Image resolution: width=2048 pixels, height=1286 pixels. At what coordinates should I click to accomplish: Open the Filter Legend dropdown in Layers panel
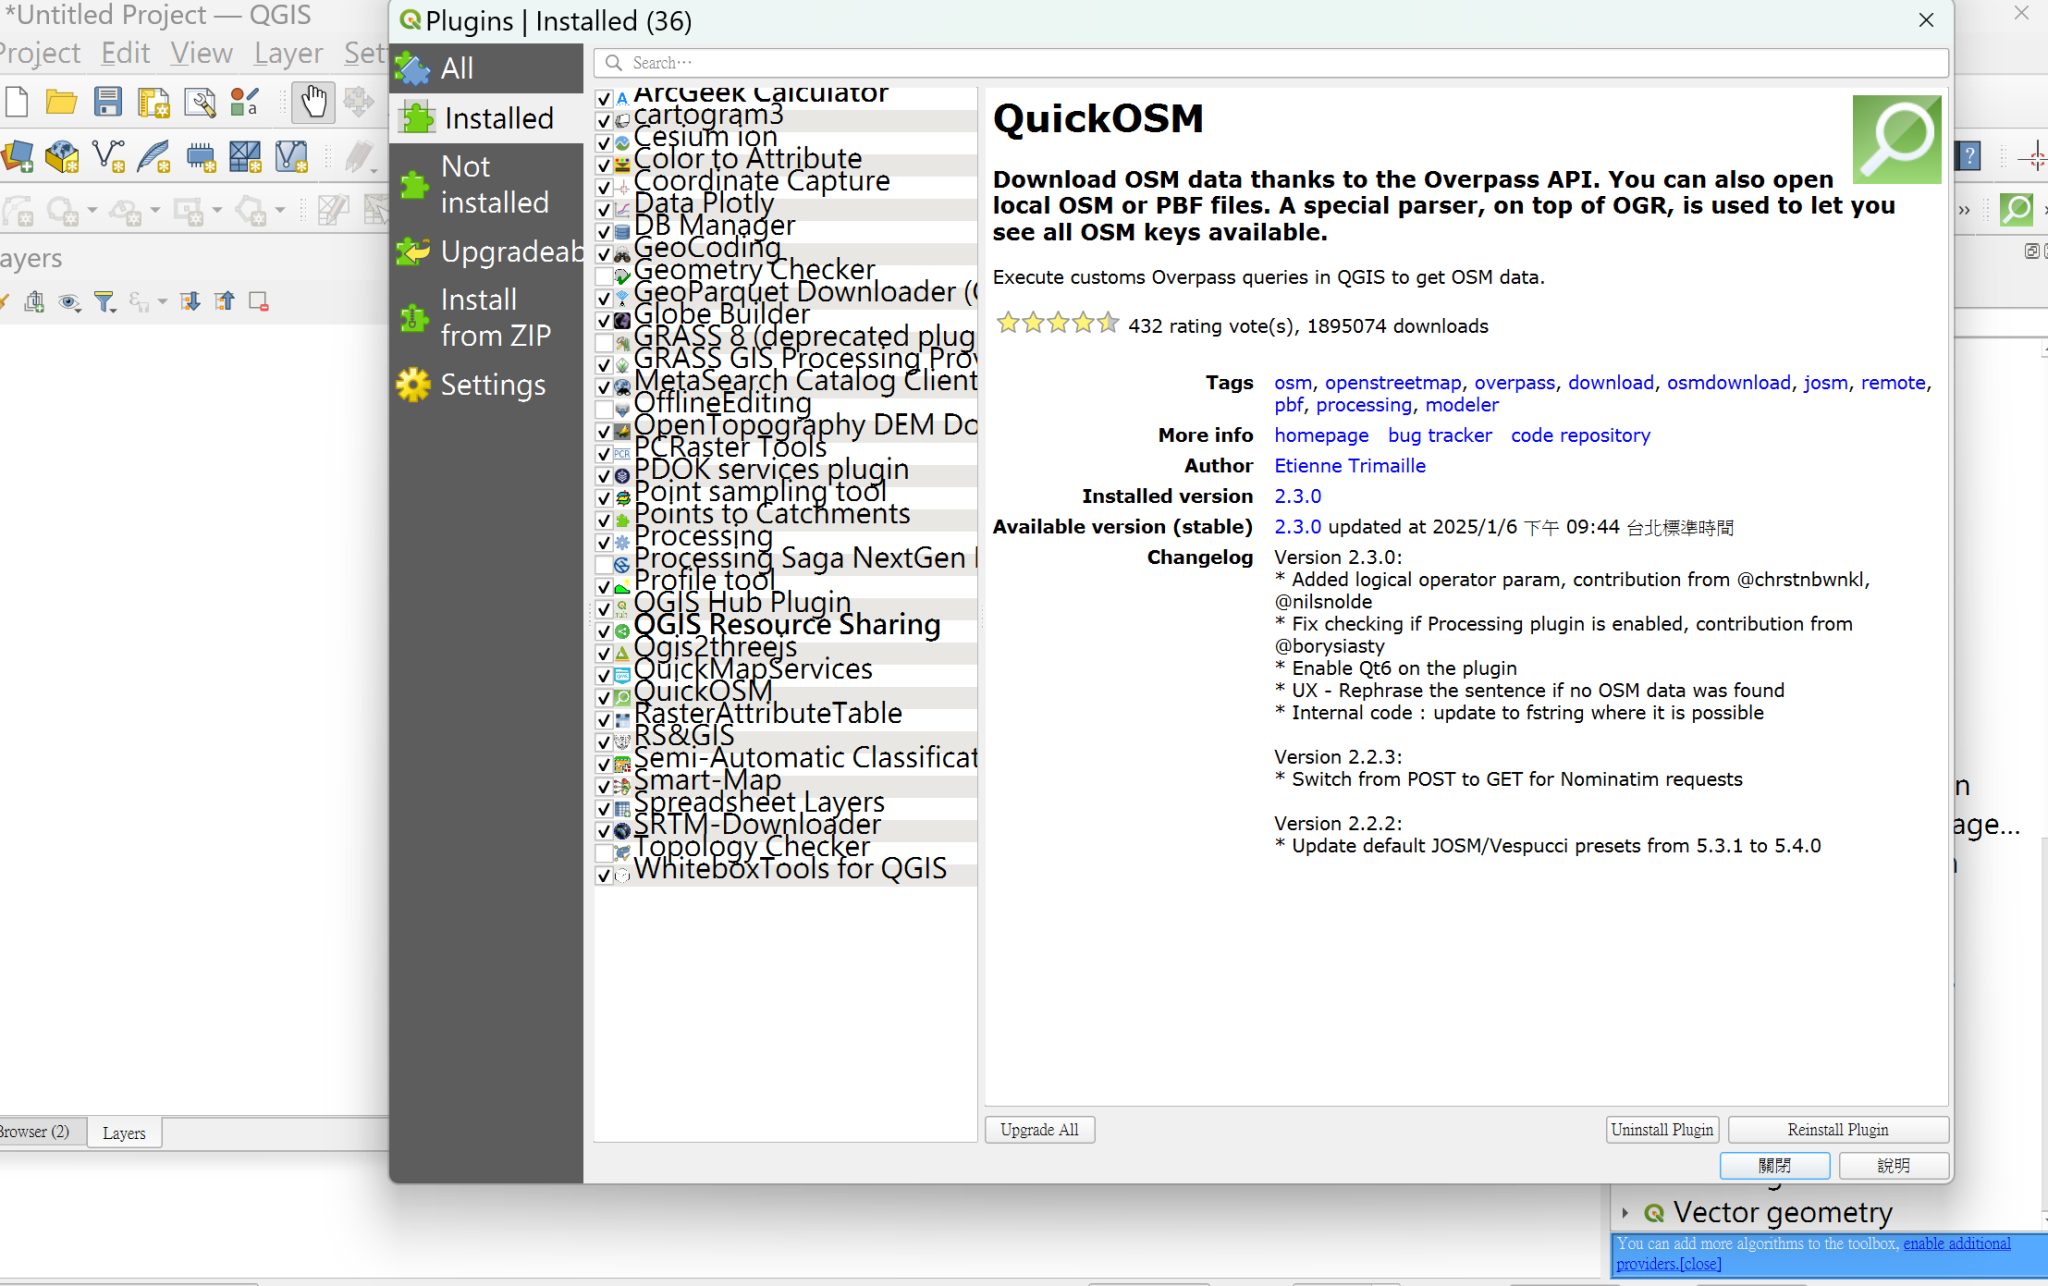[x=105, y=302]
